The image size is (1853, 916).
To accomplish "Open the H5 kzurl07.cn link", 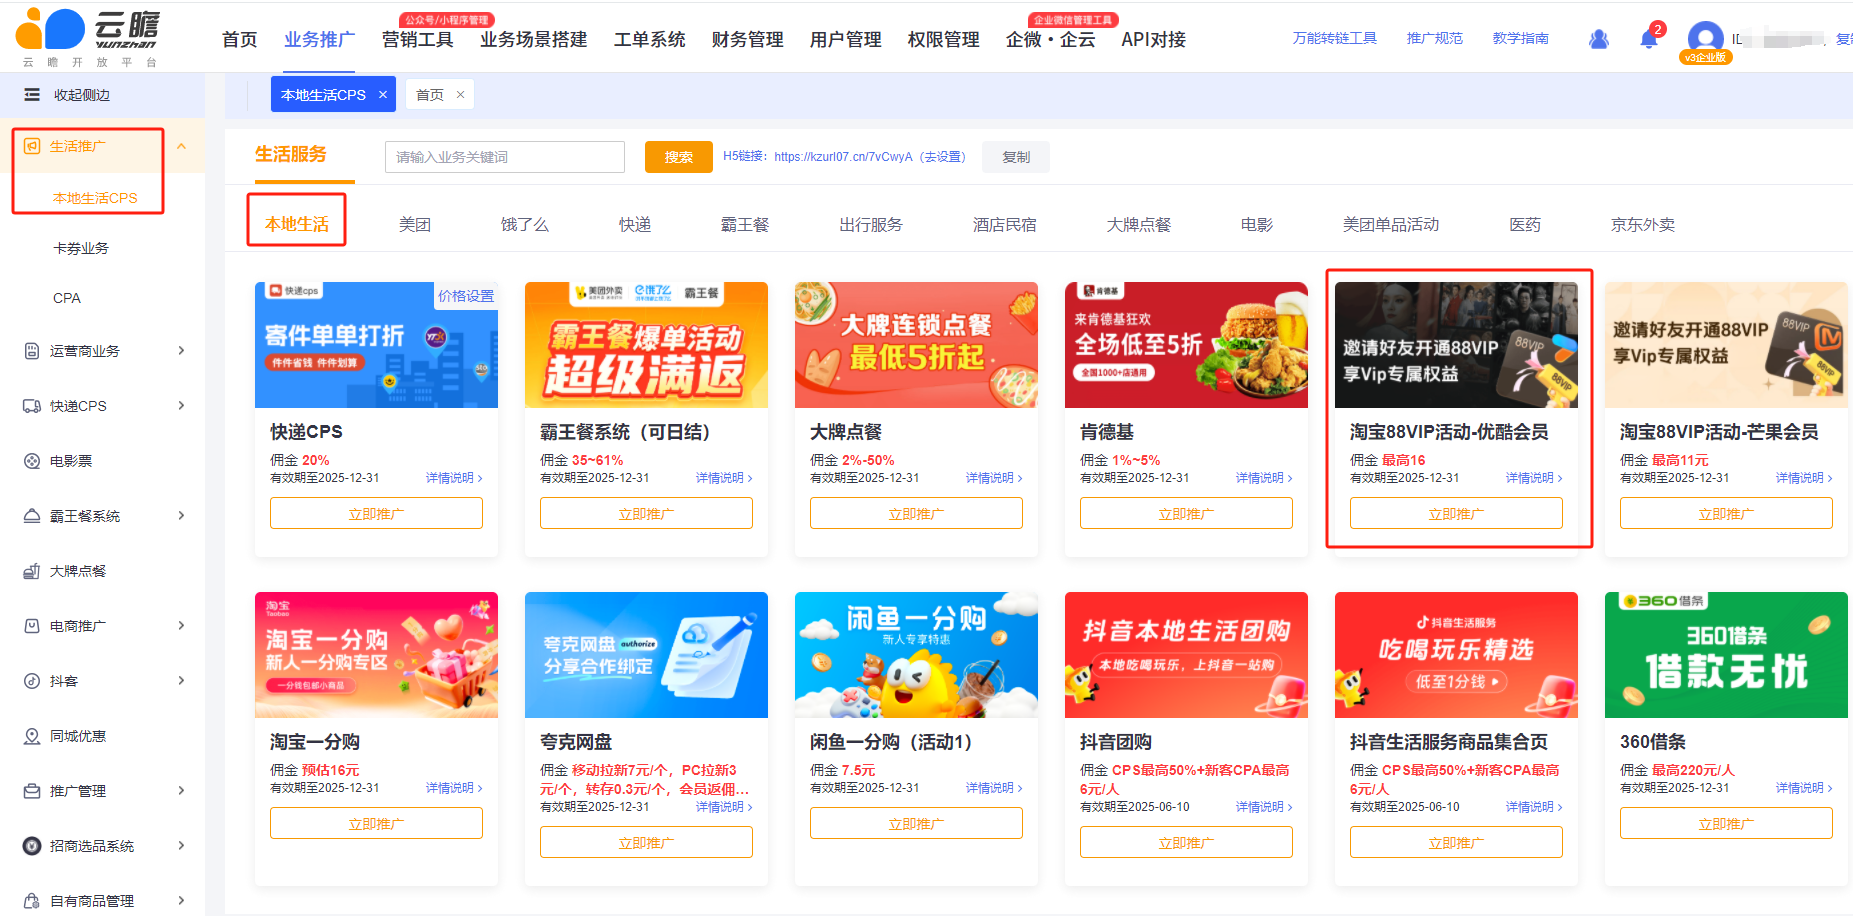I will (843, 157).
